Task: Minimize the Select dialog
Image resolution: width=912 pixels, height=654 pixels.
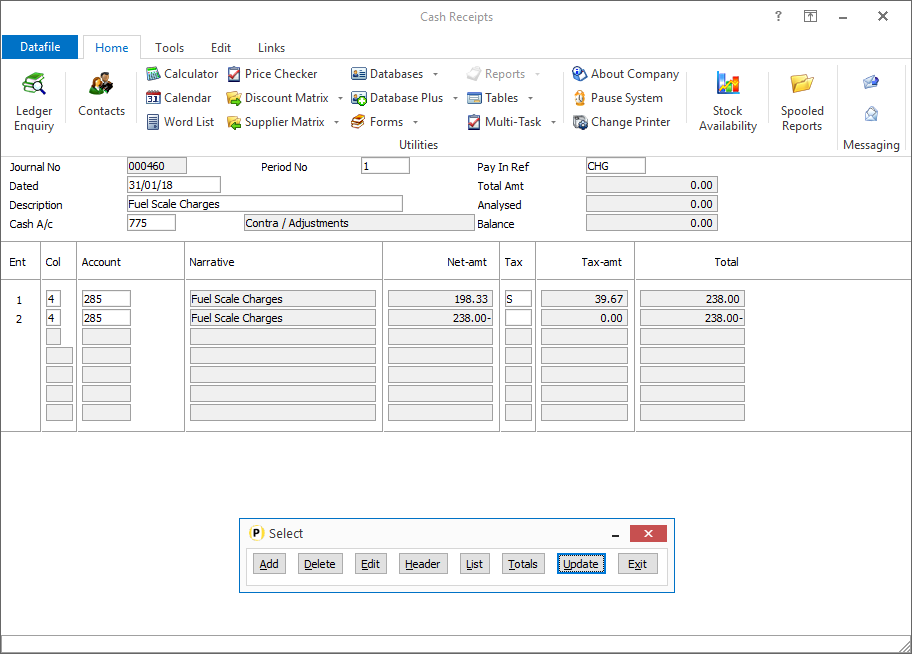Action: 615,534
